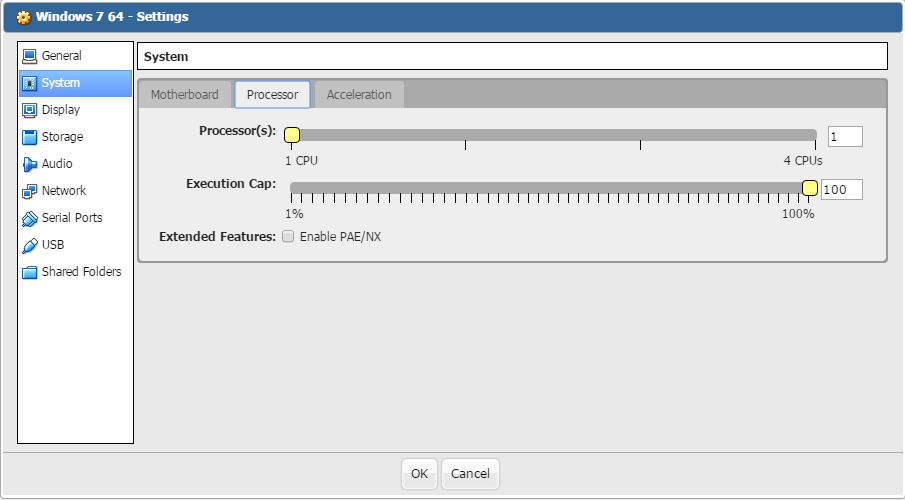Viewport: 905px width, 500px height.
Task: Switch to the Acceleration tab
Action: click(x=359, y=95)
